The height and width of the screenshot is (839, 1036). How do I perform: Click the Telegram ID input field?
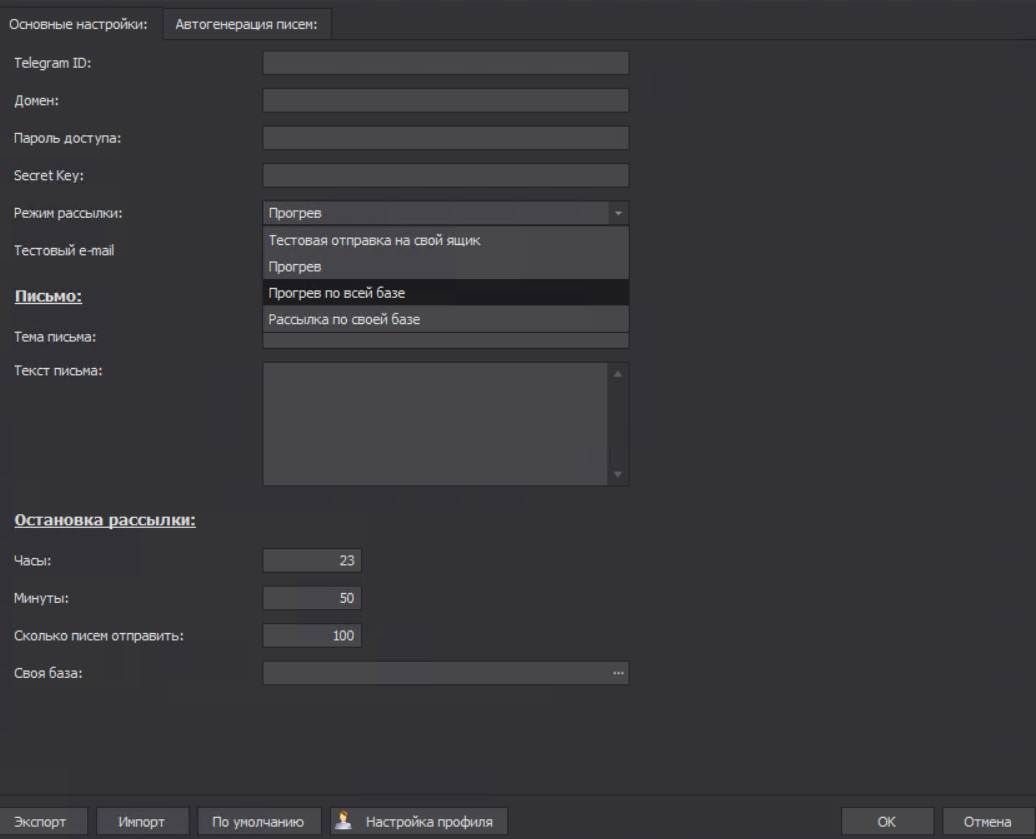coord(446,63)
